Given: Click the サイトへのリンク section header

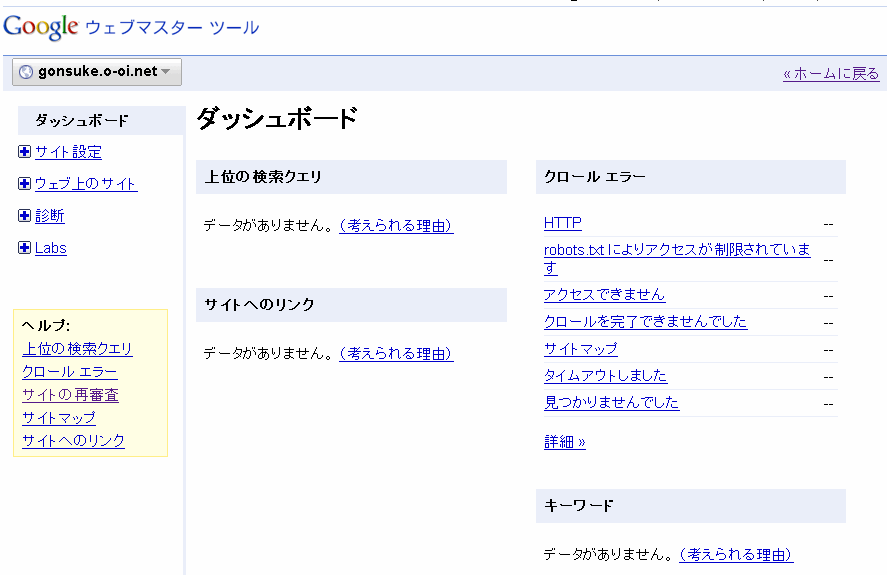Looking at the screenshot, I should (x=351, y=305).
